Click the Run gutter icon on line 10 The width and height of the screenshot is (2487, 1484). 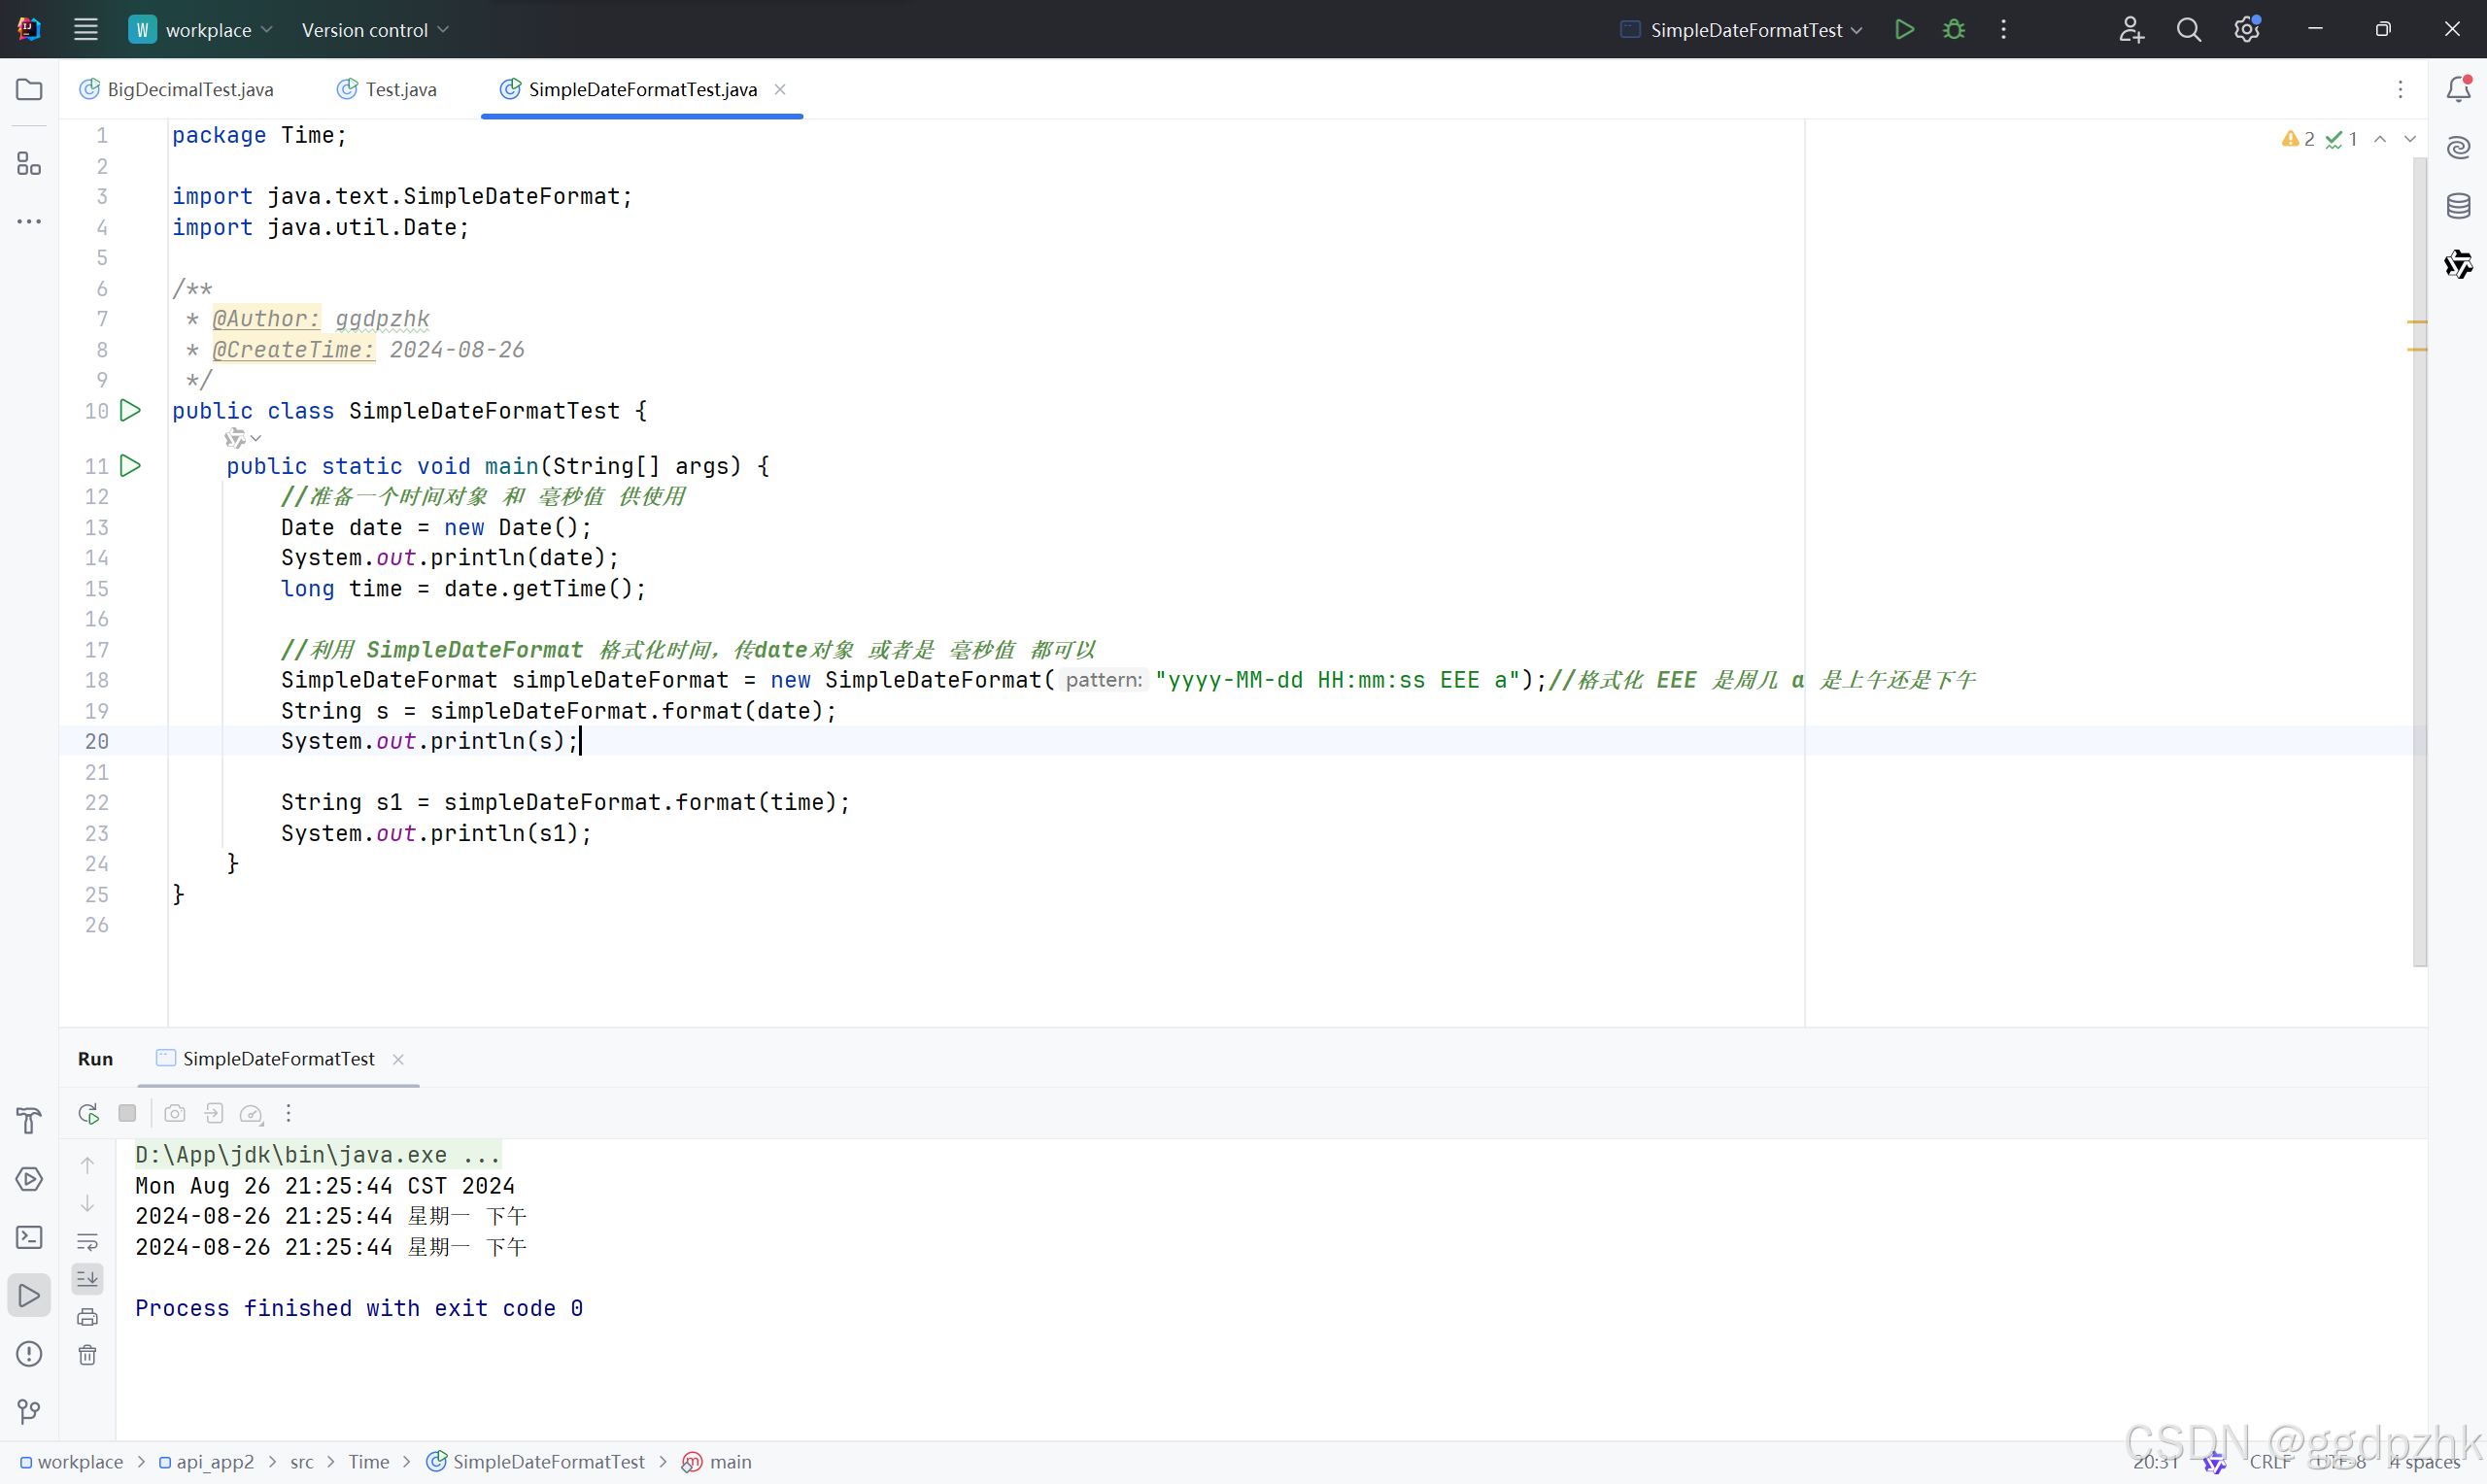(x=130, y=411)
